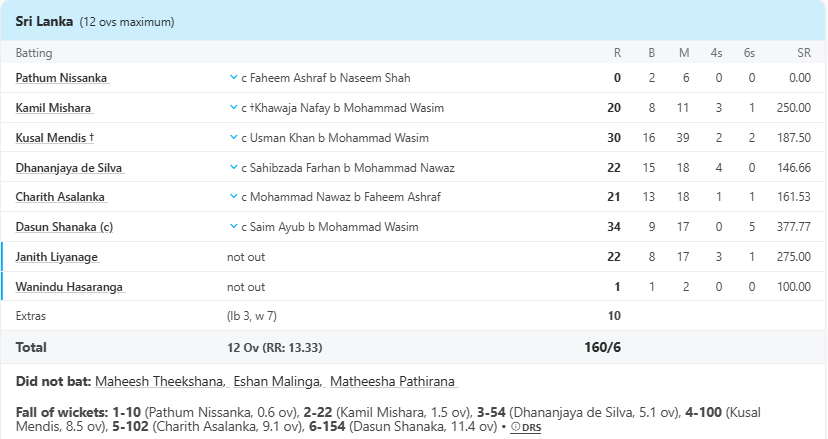828x439 pixels.
Task: Expand Kusal Mendis's dismissal details chevron
Action: [233, 137]
